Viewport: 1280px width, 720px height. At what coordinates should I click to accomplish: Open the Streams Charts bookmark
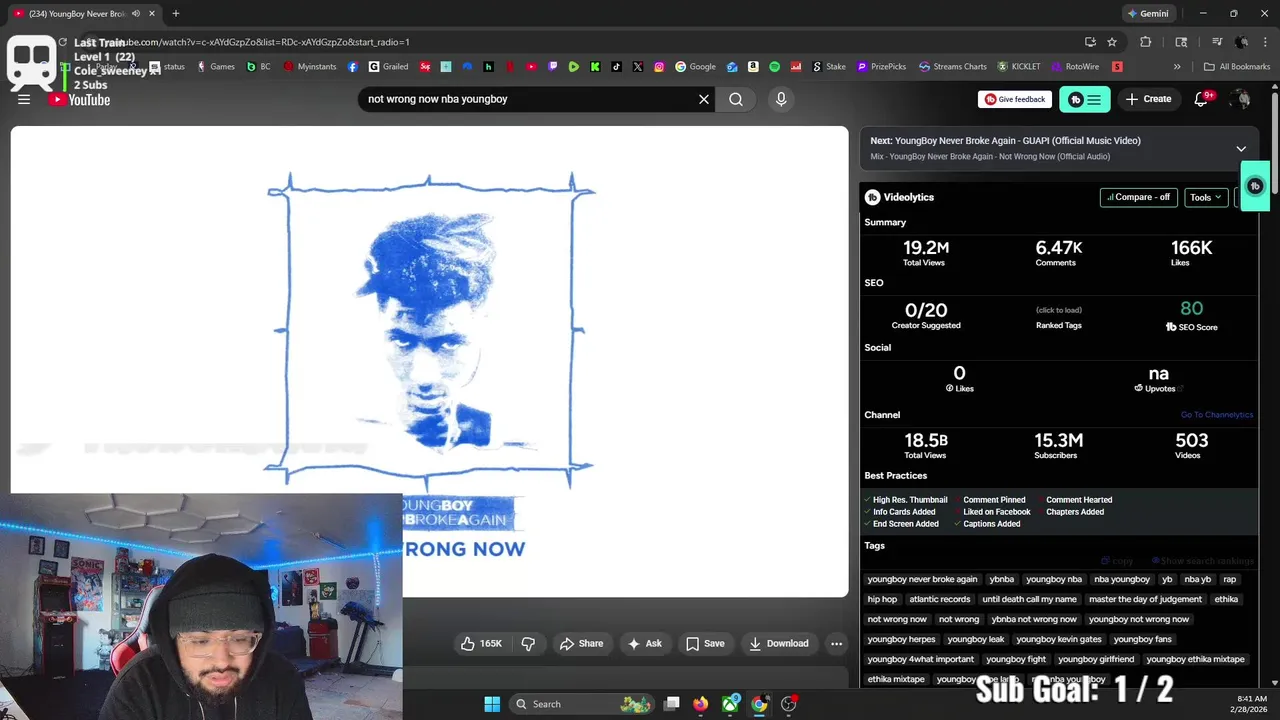(952, 67)
